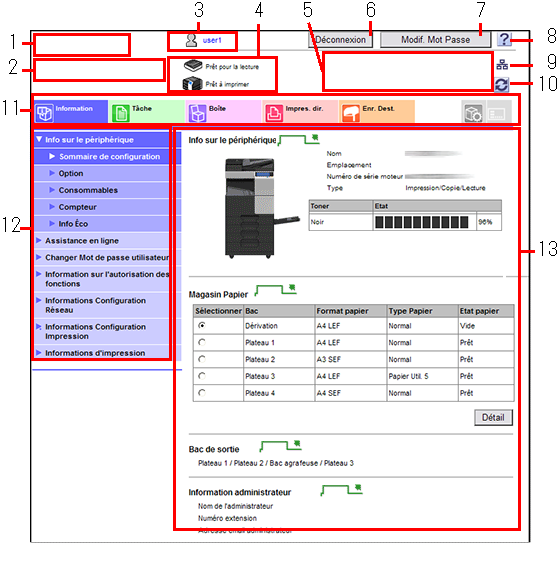Click the A3 SEF format cell
Viewport: 560px width, 572px height.
pos(350,359)
